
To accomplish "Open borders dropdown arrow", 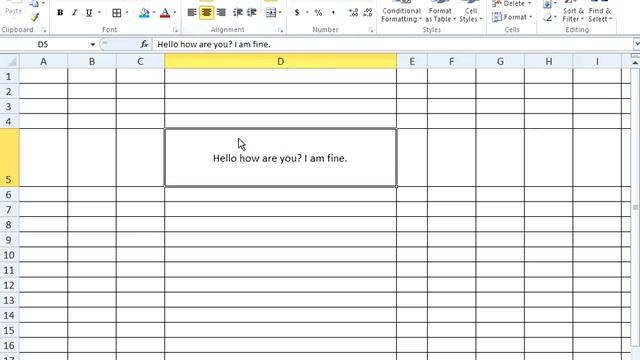I will (127, 13).
